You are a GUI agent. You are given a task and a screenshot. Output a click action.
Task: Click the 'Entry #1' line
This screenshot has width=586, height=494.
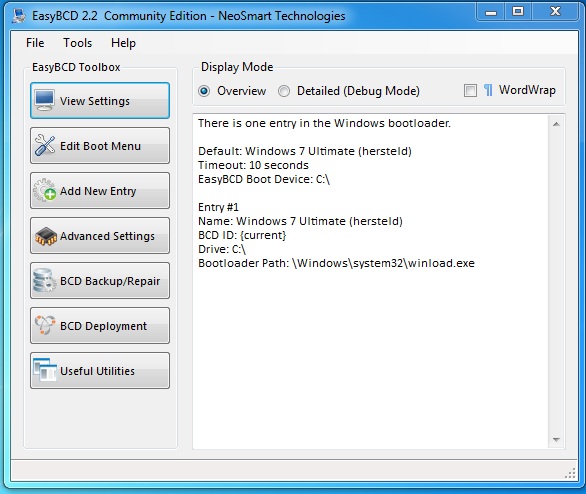coord(218,207)
